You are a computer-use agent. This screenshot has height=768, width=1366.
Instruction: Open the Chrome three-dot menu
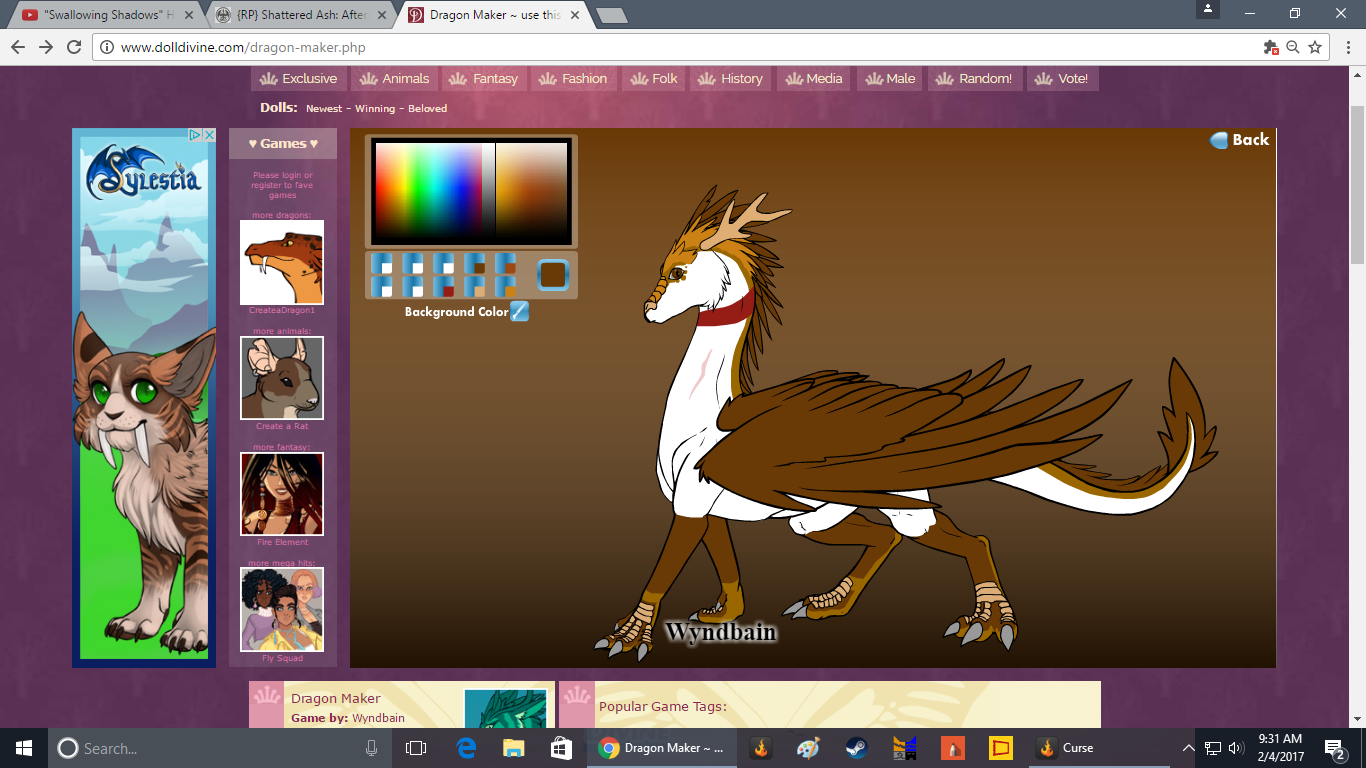1344,47
